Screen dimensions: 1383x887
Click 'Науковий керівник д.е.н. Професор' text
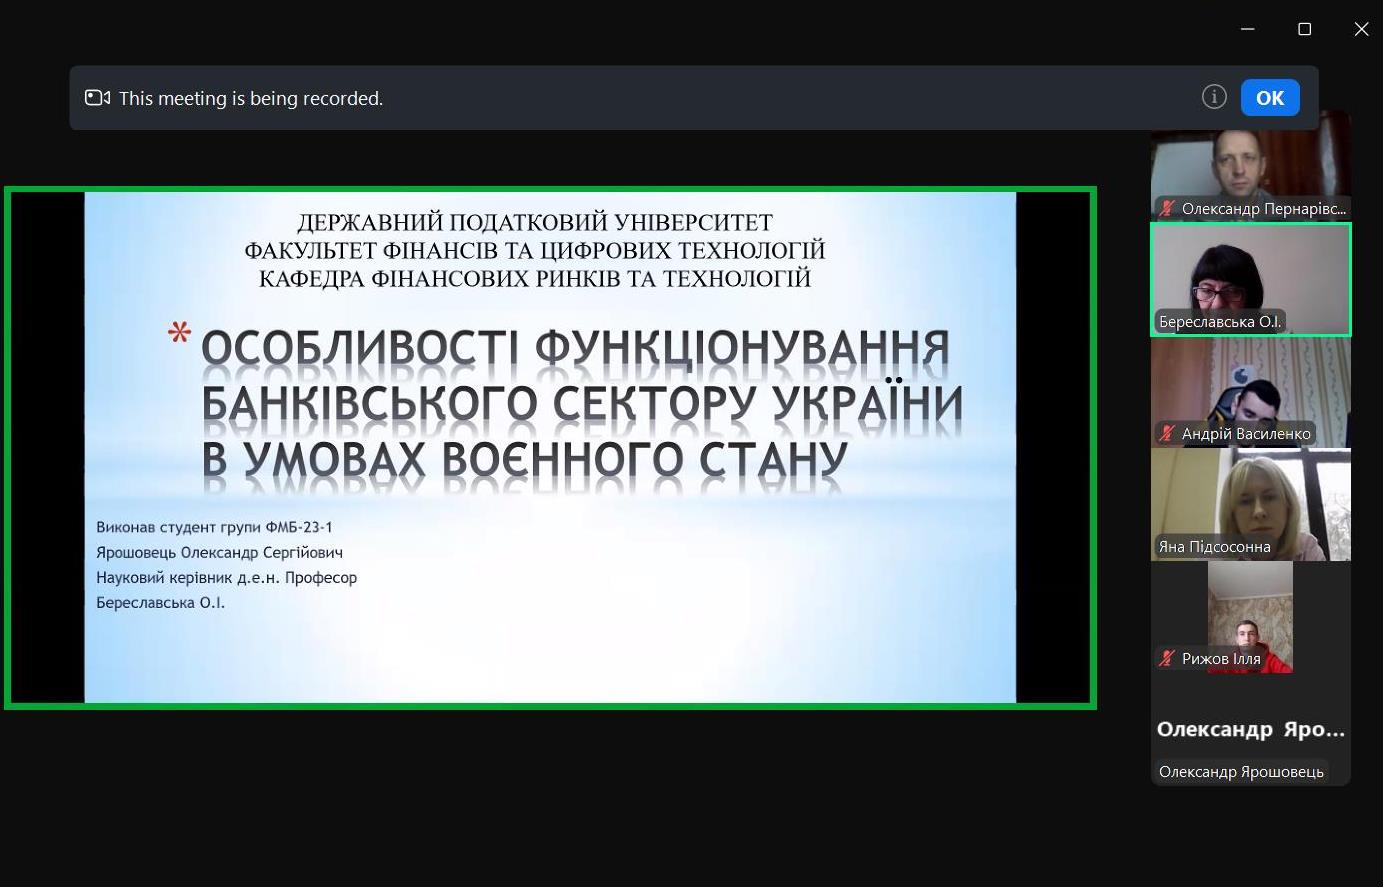click(x=226, y=577)
